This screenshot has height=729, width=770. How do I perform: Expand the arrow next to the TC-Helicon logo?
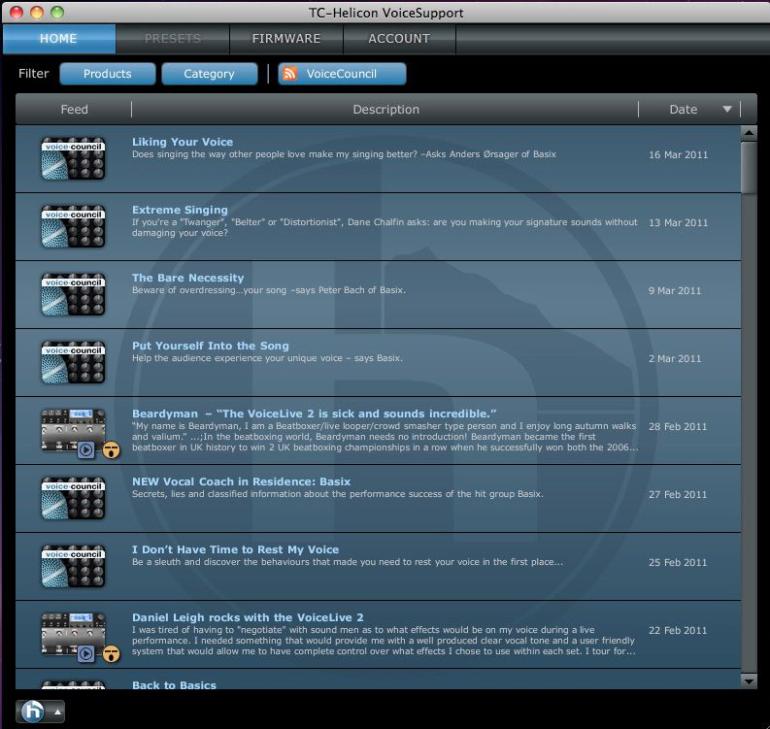(57, 712)
